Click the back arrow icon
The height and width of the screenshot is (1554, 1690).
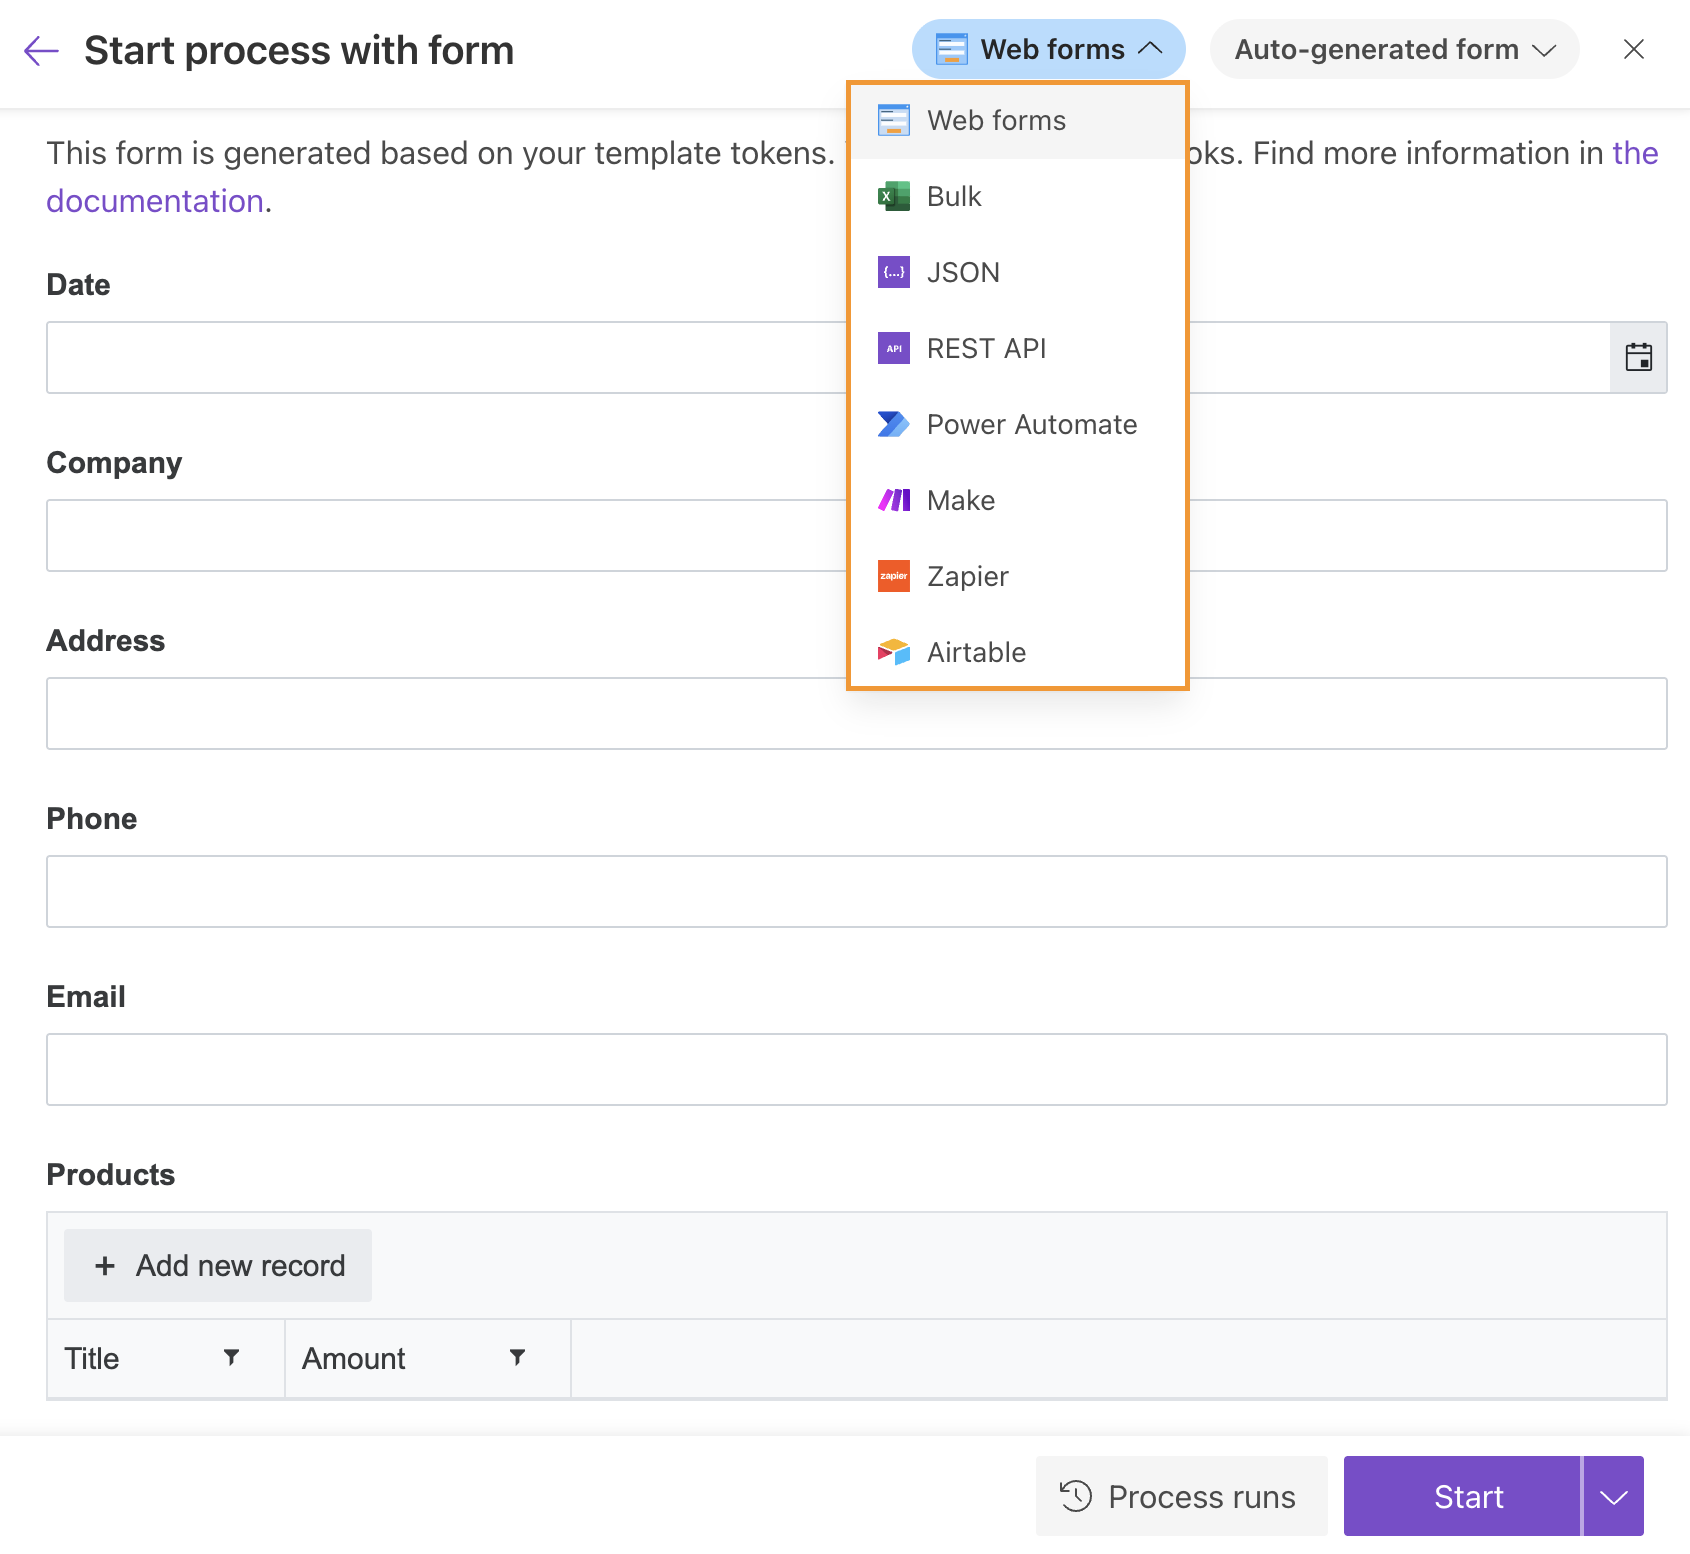pyautogui.click(x=41, y=50)
